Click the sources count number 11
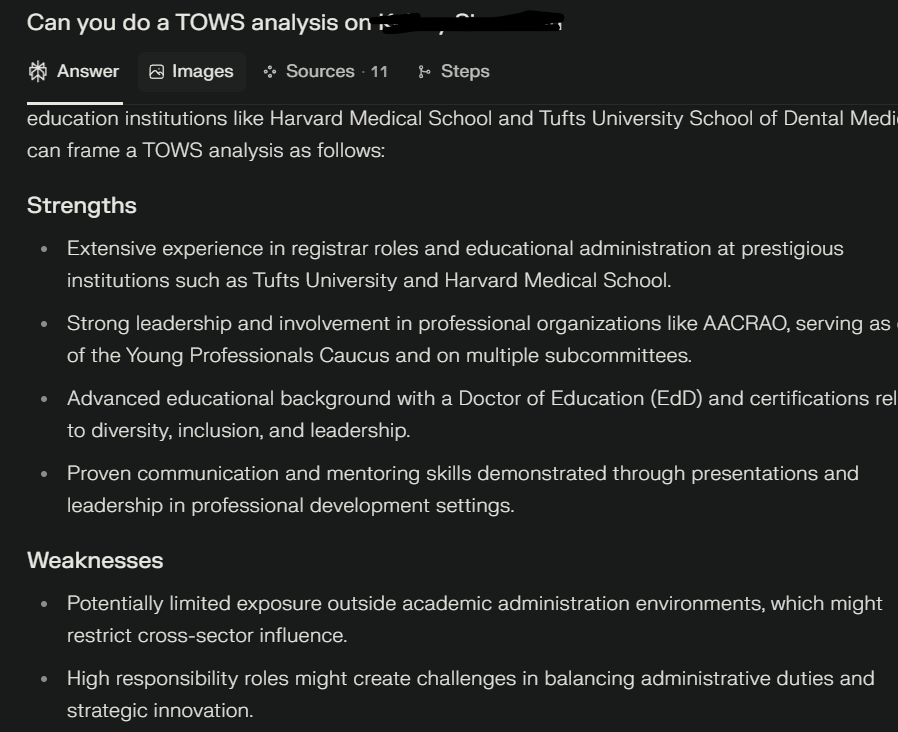 tap(379, 72)
